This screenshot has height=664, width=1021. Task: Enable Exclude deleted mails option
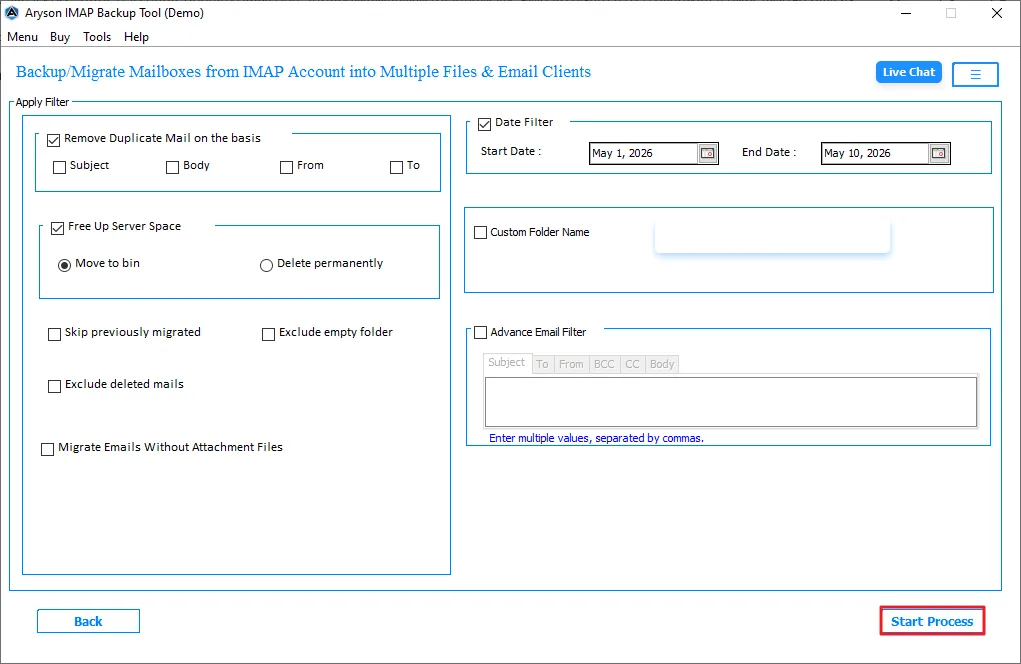pos(55,386)
